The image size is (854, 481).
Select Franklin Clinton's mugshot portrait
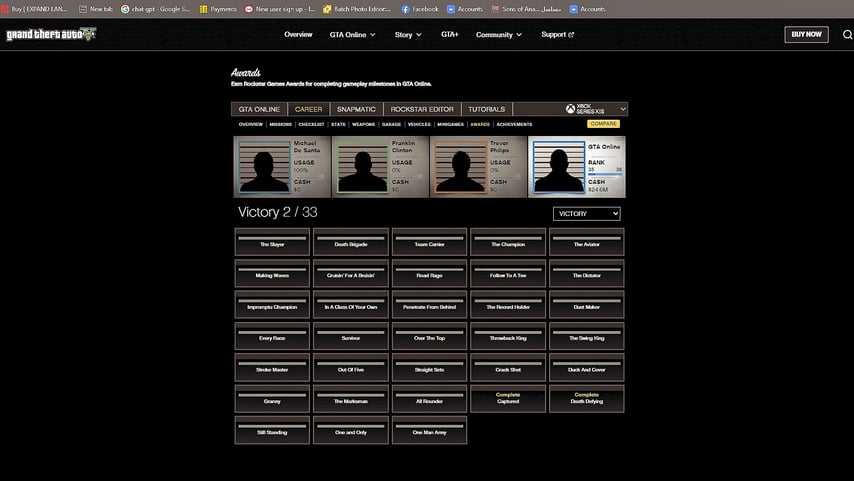362,167
